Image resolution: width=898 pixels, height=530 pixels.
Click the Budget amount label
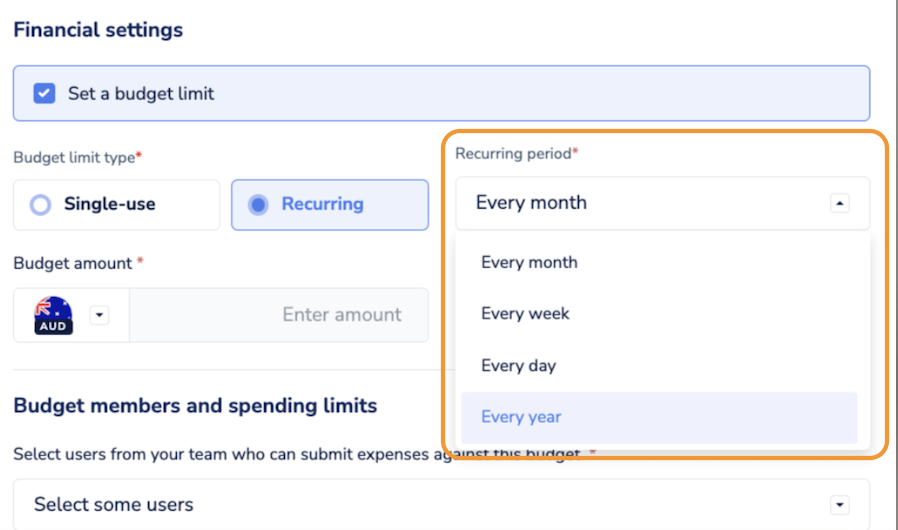[76, 263]
